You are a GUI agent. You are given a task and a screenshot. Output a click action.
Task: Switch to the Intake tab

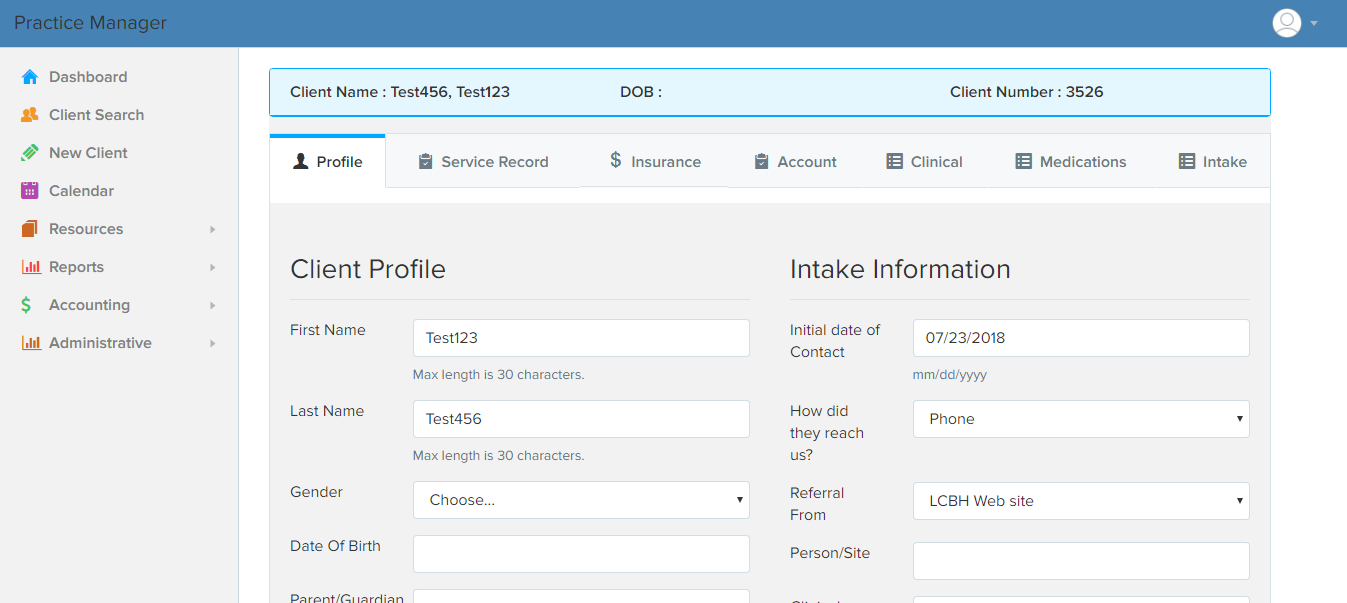point(1212,162)
